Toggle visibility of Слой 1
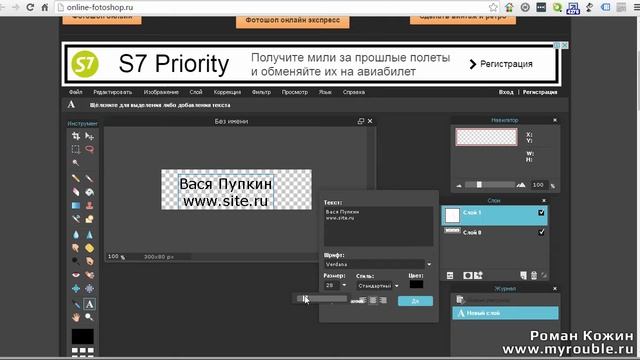Image resolution: width=640 pixels, height=360 pixels. pyautogui.click(x=541, y=213)
